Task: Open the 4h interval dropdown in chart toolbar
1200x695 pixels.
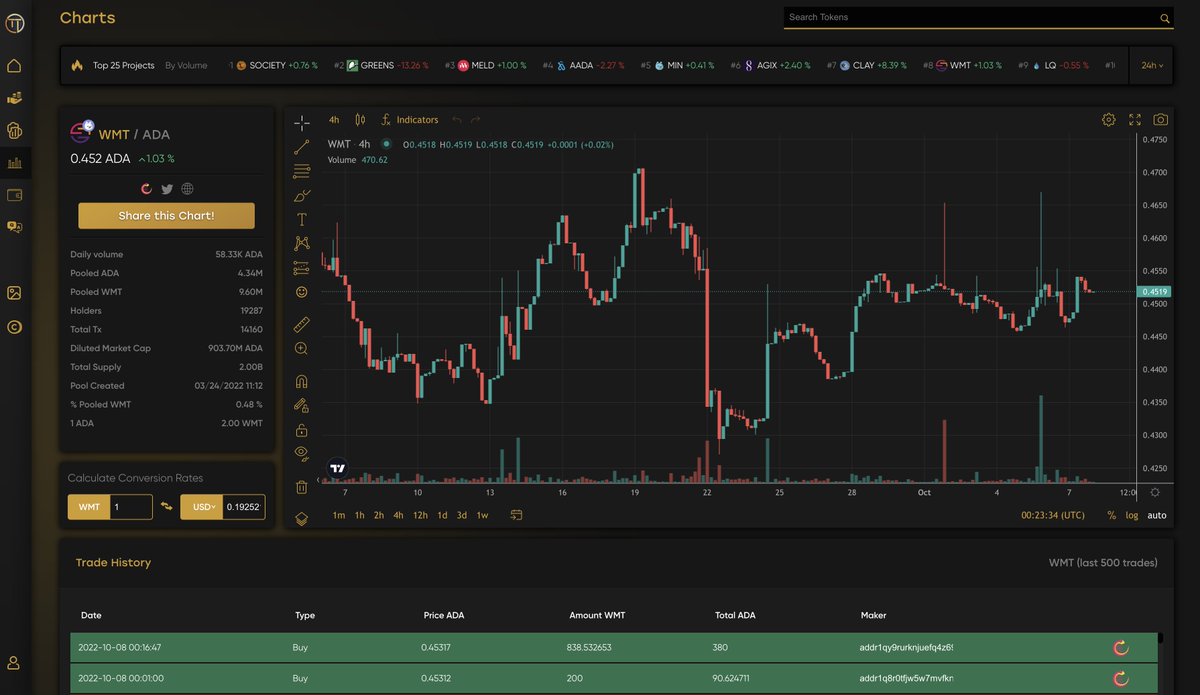Action: tap(334, 120)
